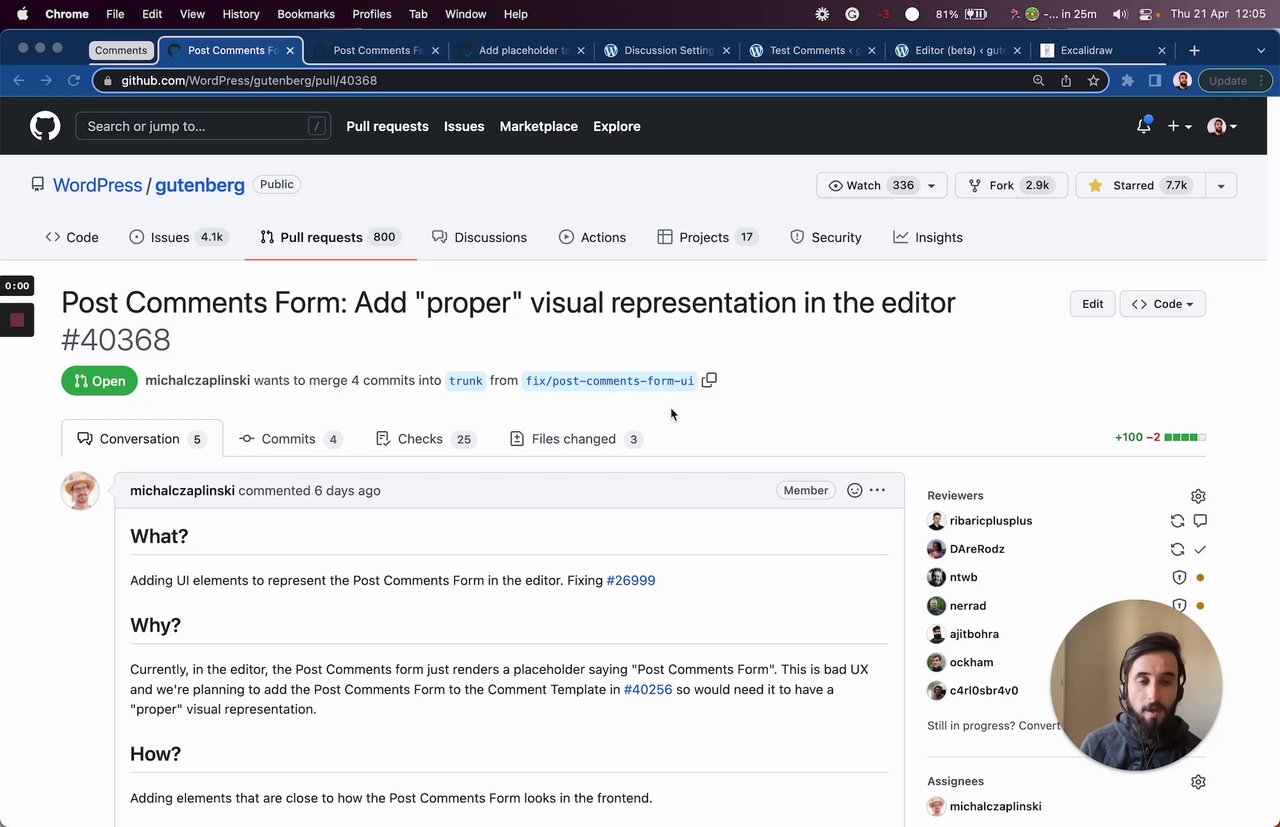Click Pull requests in GitHub top navigation
Image resolution: width=1280 pixels, height=827 pixels.
pyautogui.click(x=387, y=126)
